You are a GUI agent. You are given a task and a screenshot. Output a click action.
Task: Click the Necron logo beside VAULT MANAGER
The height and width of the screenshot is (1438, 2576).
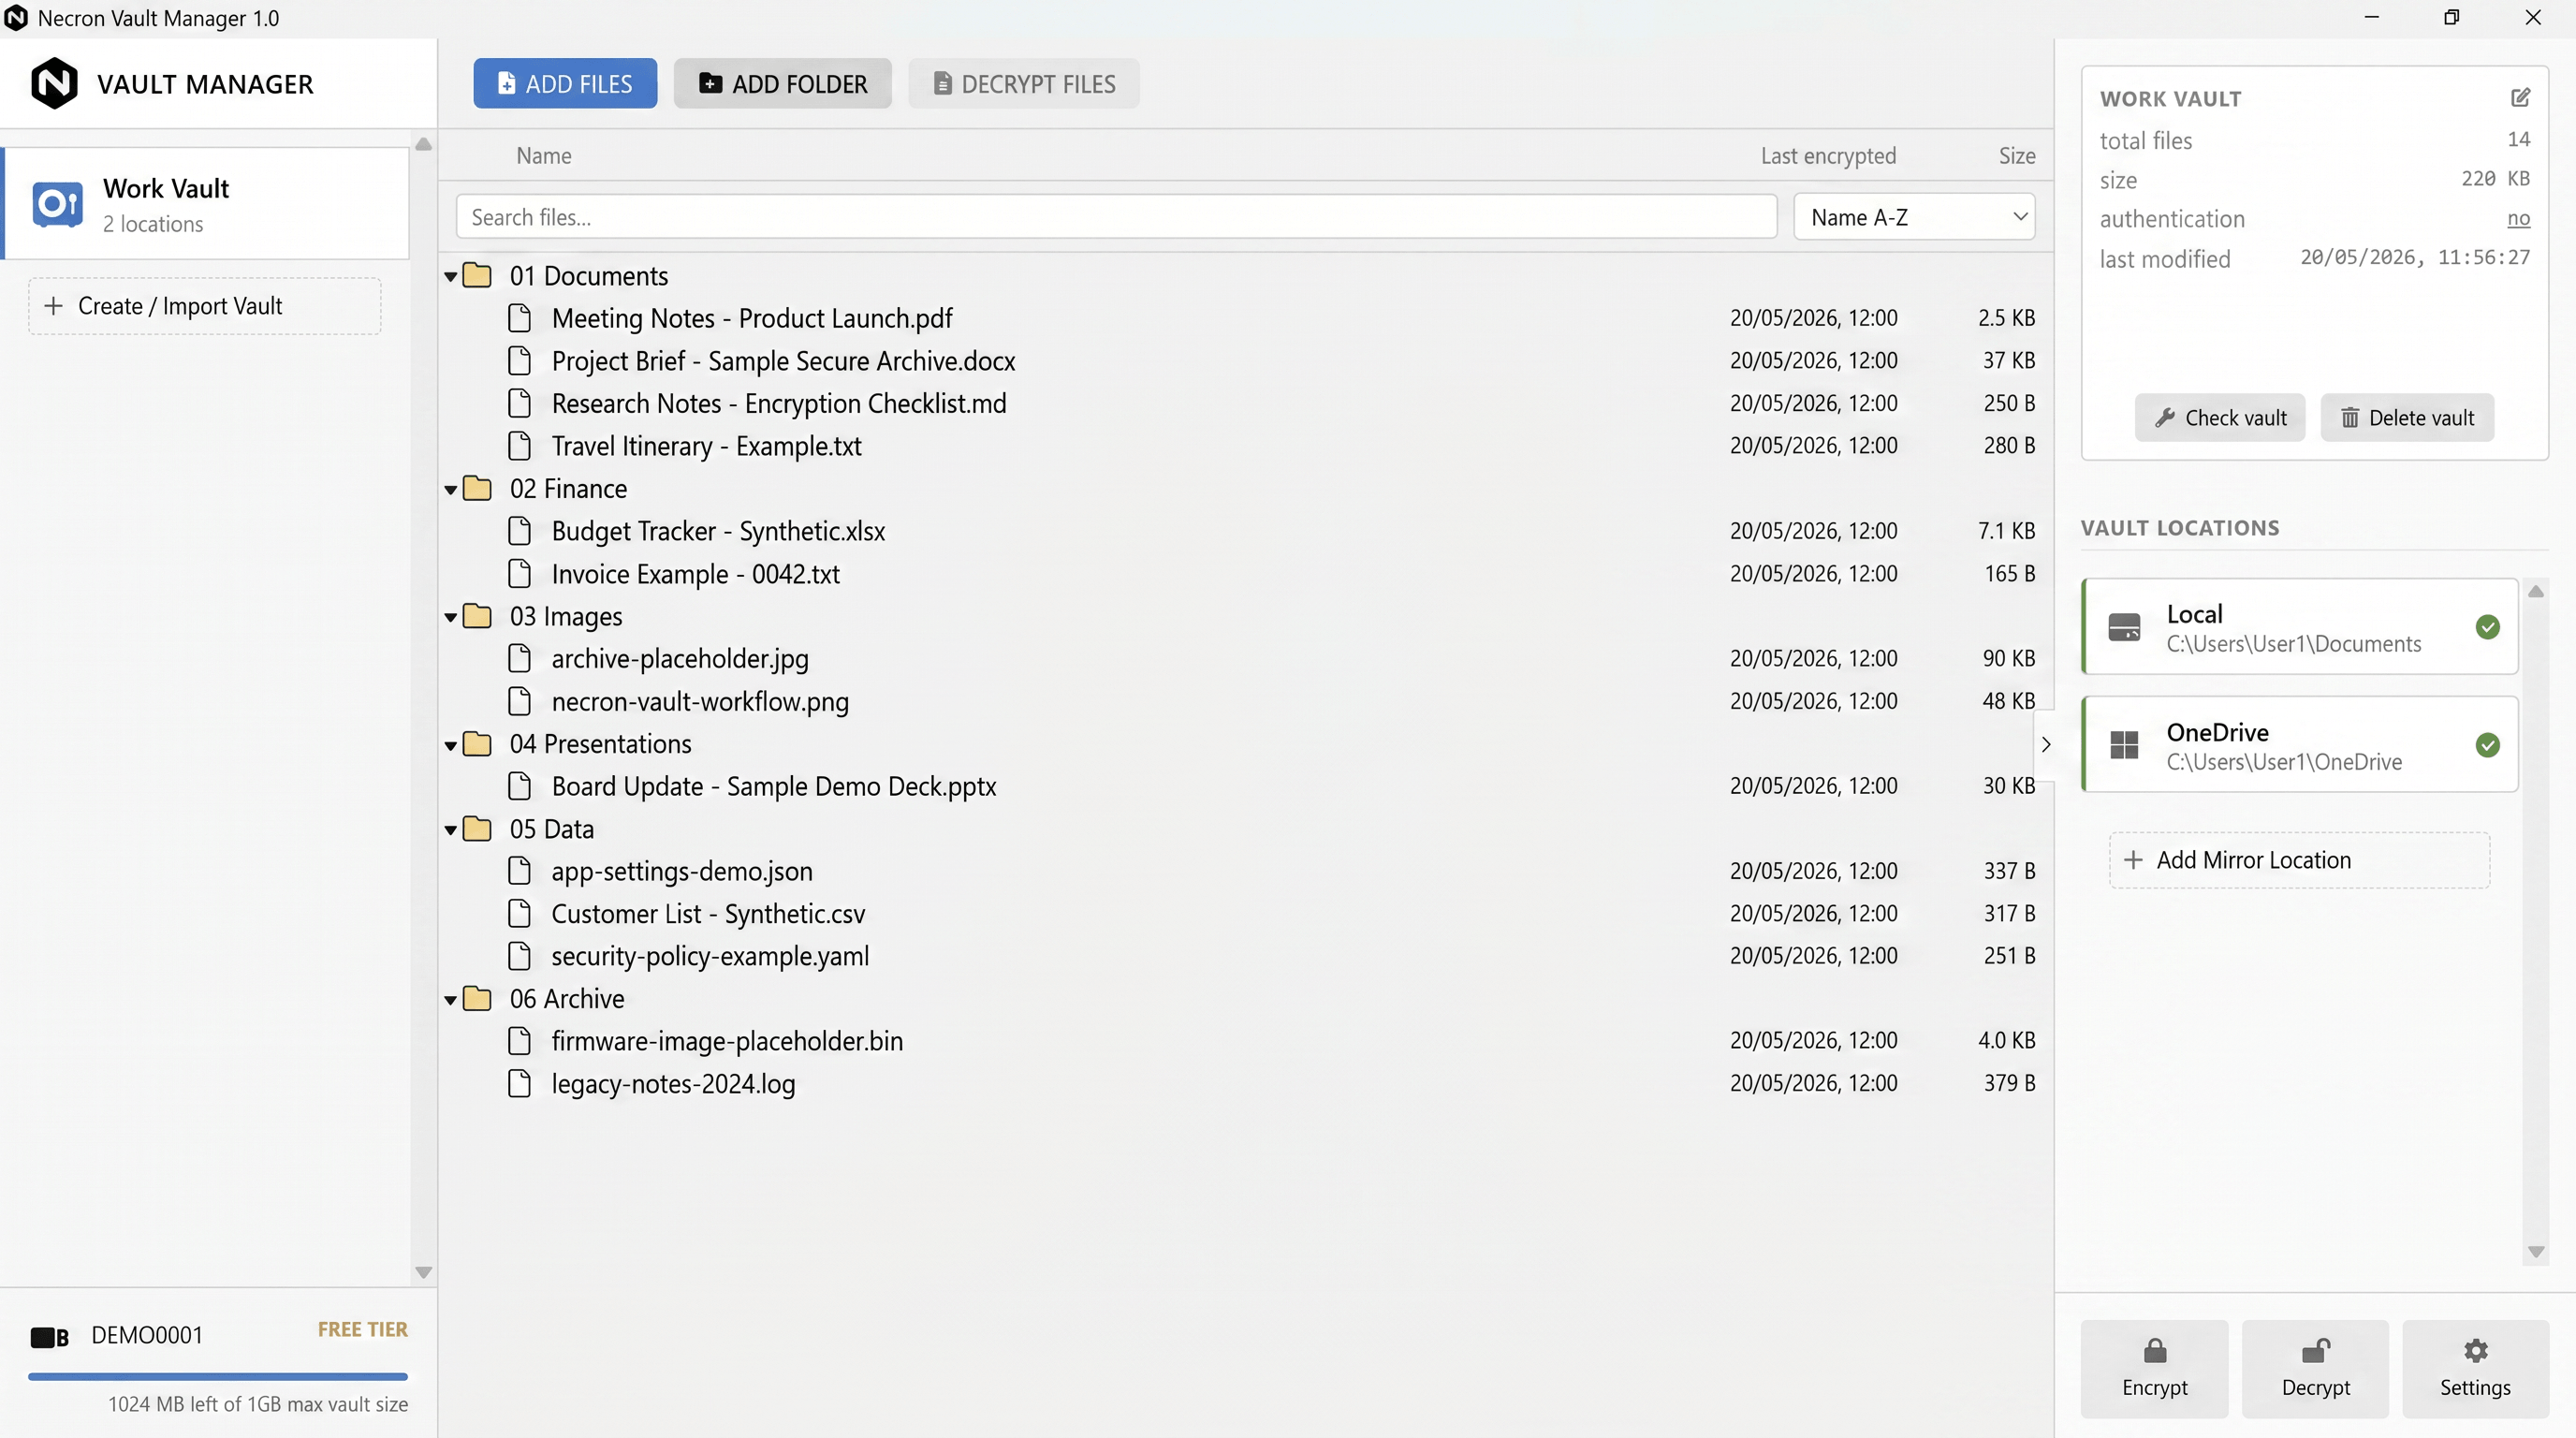pos(54,83)
